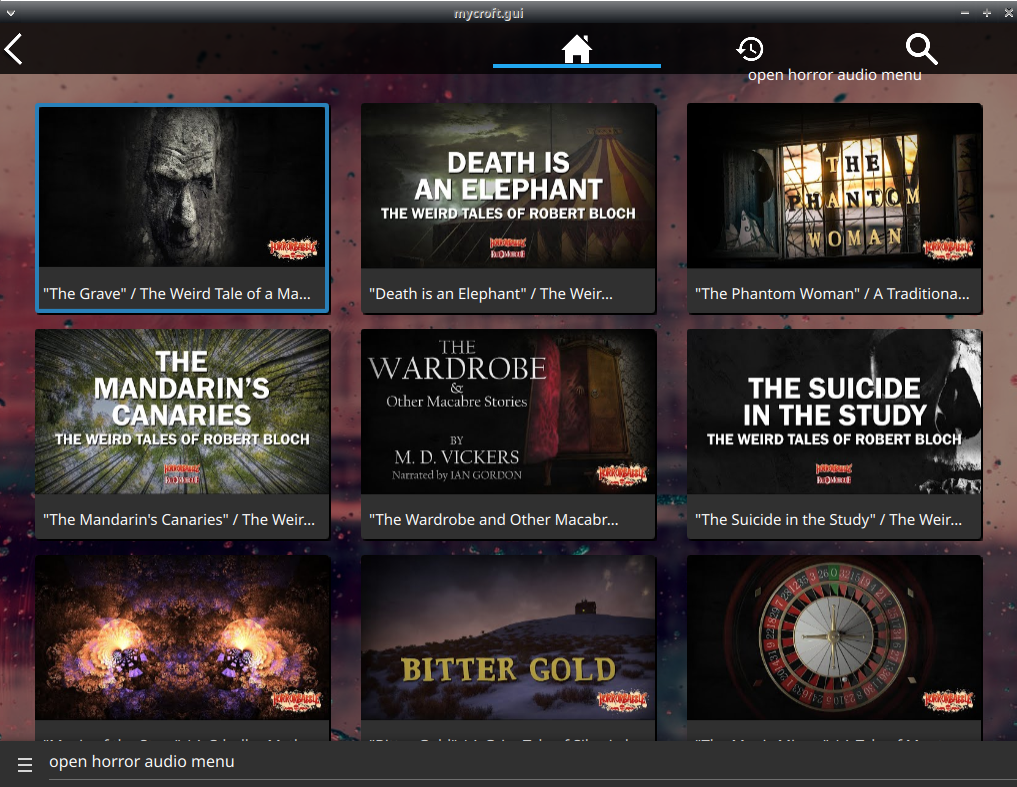Viewport: 1017px width, 787px height.
Task: Click caption "The Wardrobe and Other Macabr..."
Action: pyautogui.click(x=494, y=520)
